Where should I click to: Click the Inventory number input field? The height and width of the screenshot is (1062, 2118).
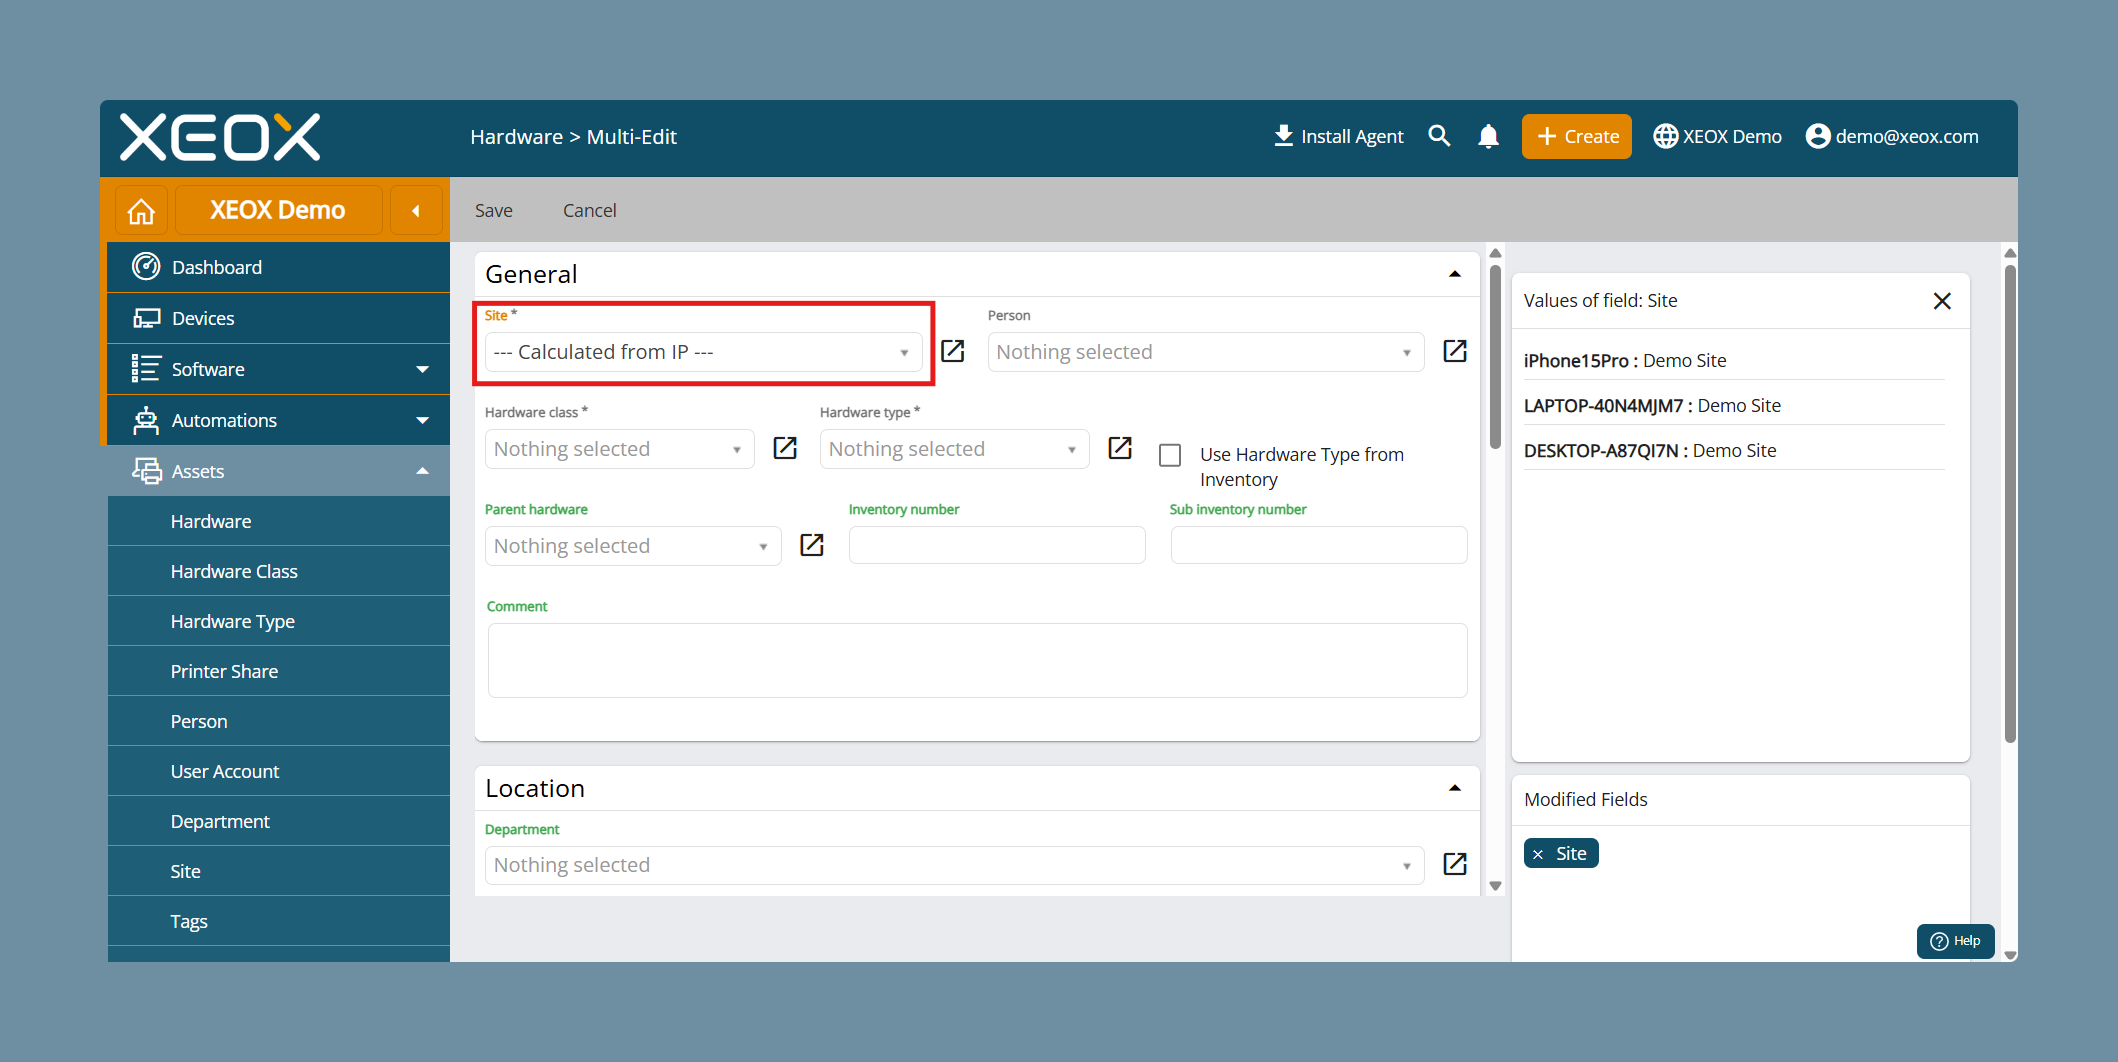coord(997,545)
